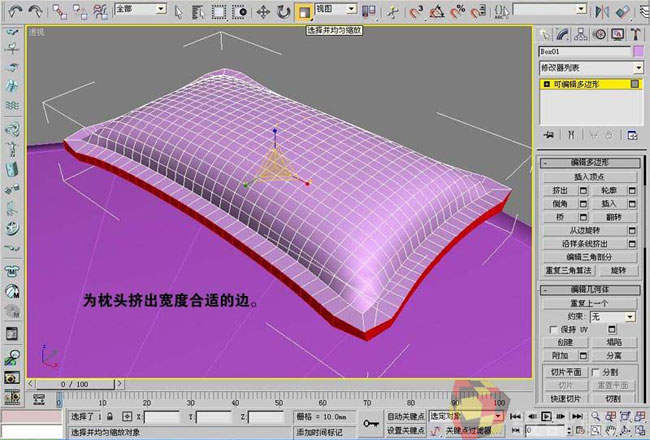Activate the Unlink Selection tool
Viewport: 650px width, 440px height.
(x=80, y=12)
